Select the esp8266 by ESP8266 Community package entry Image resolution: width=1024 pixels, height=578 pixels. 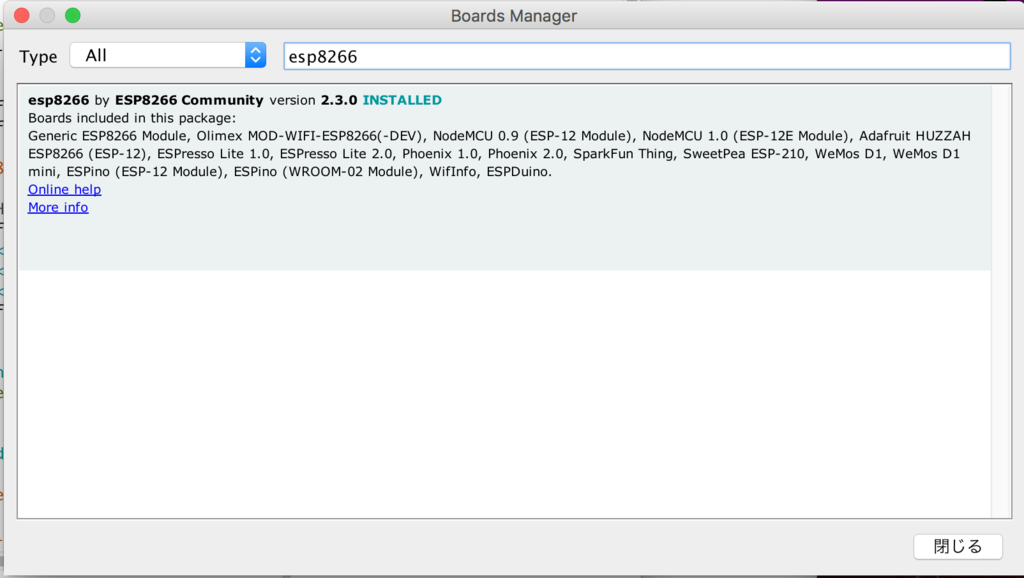coord(505,177)
